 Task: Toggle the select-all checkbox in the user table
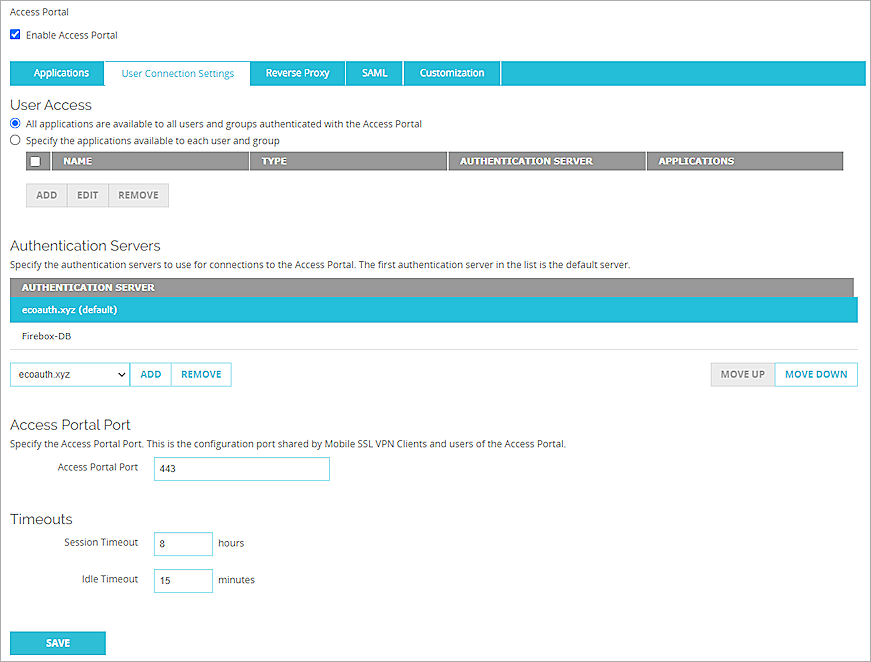click(x=35, y=160)
